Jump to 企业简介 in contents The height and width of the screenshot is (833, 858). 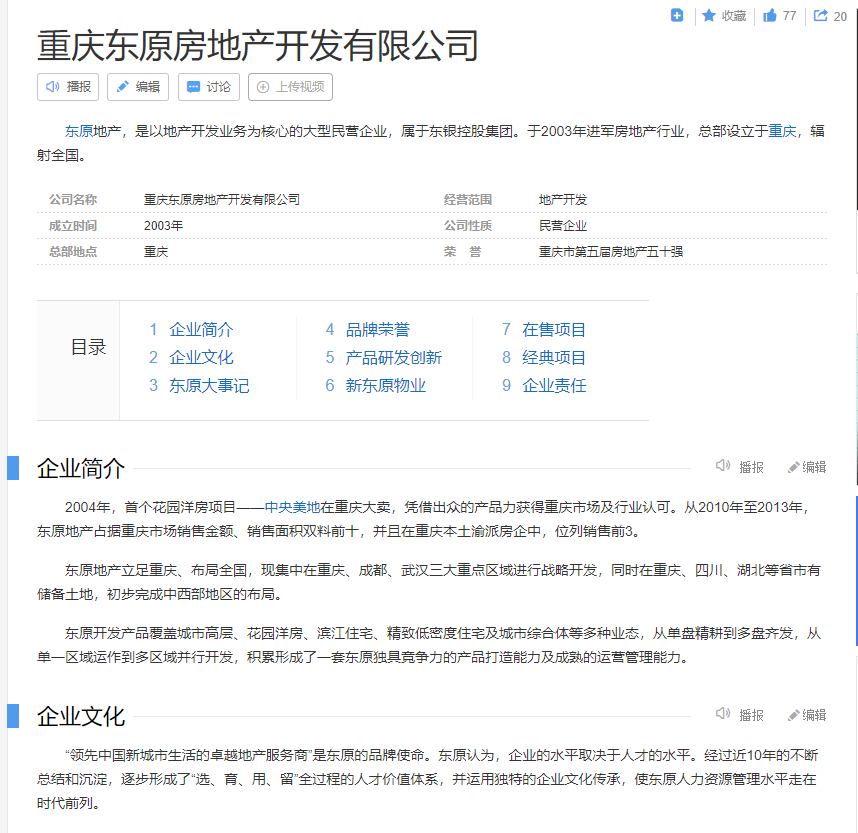[201, 329]
